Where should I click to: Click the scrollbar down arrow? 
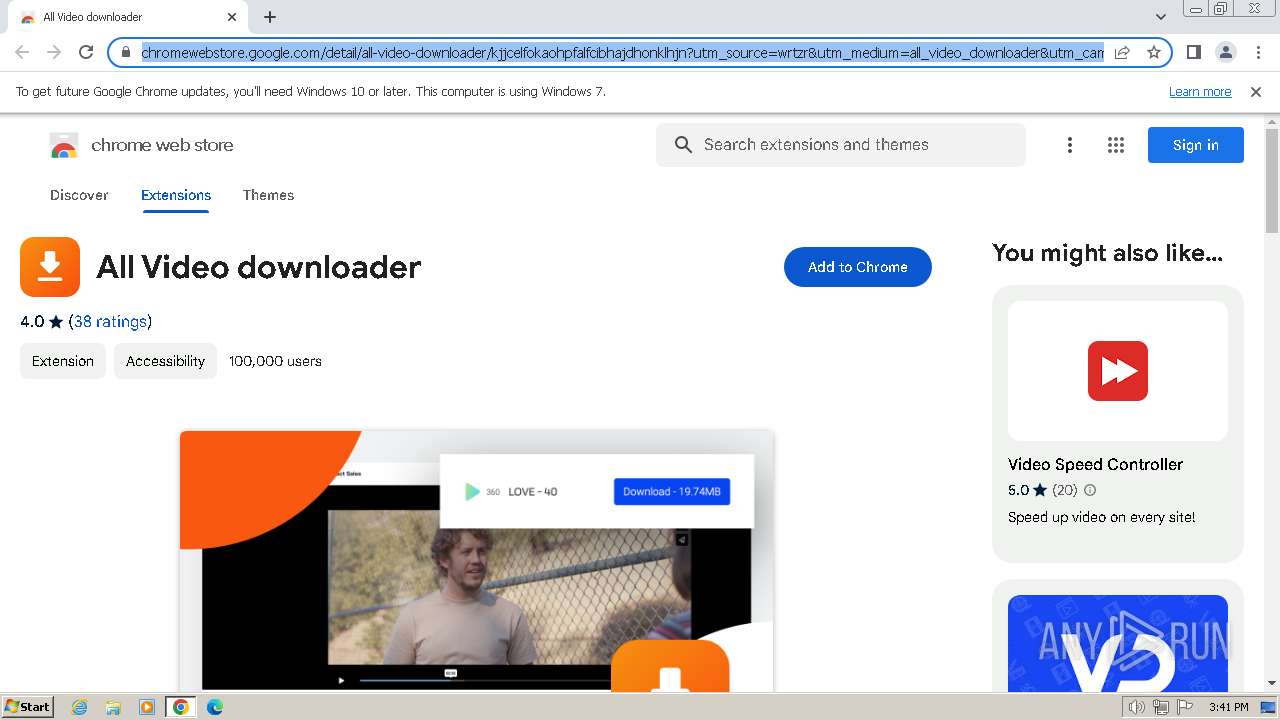[x=1272, y=683]
